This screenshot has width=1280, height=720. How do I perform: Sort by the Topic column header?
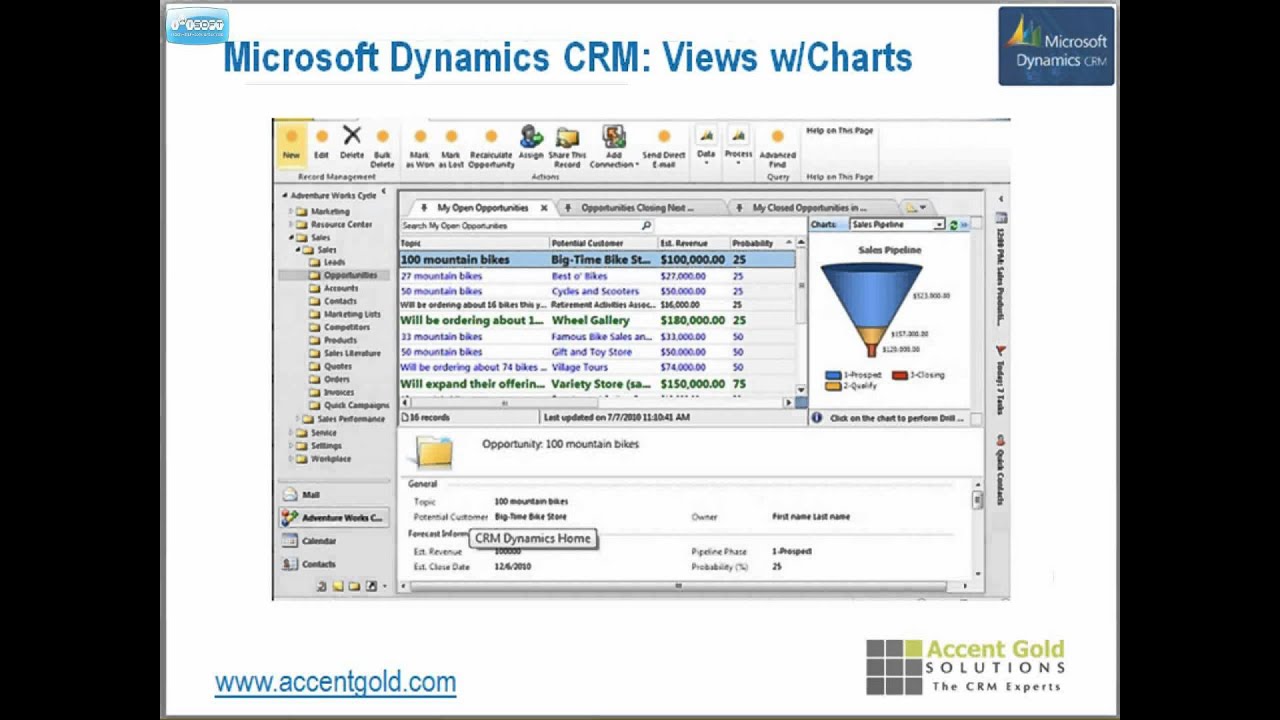pyautogui.click(x=474, y=243)
